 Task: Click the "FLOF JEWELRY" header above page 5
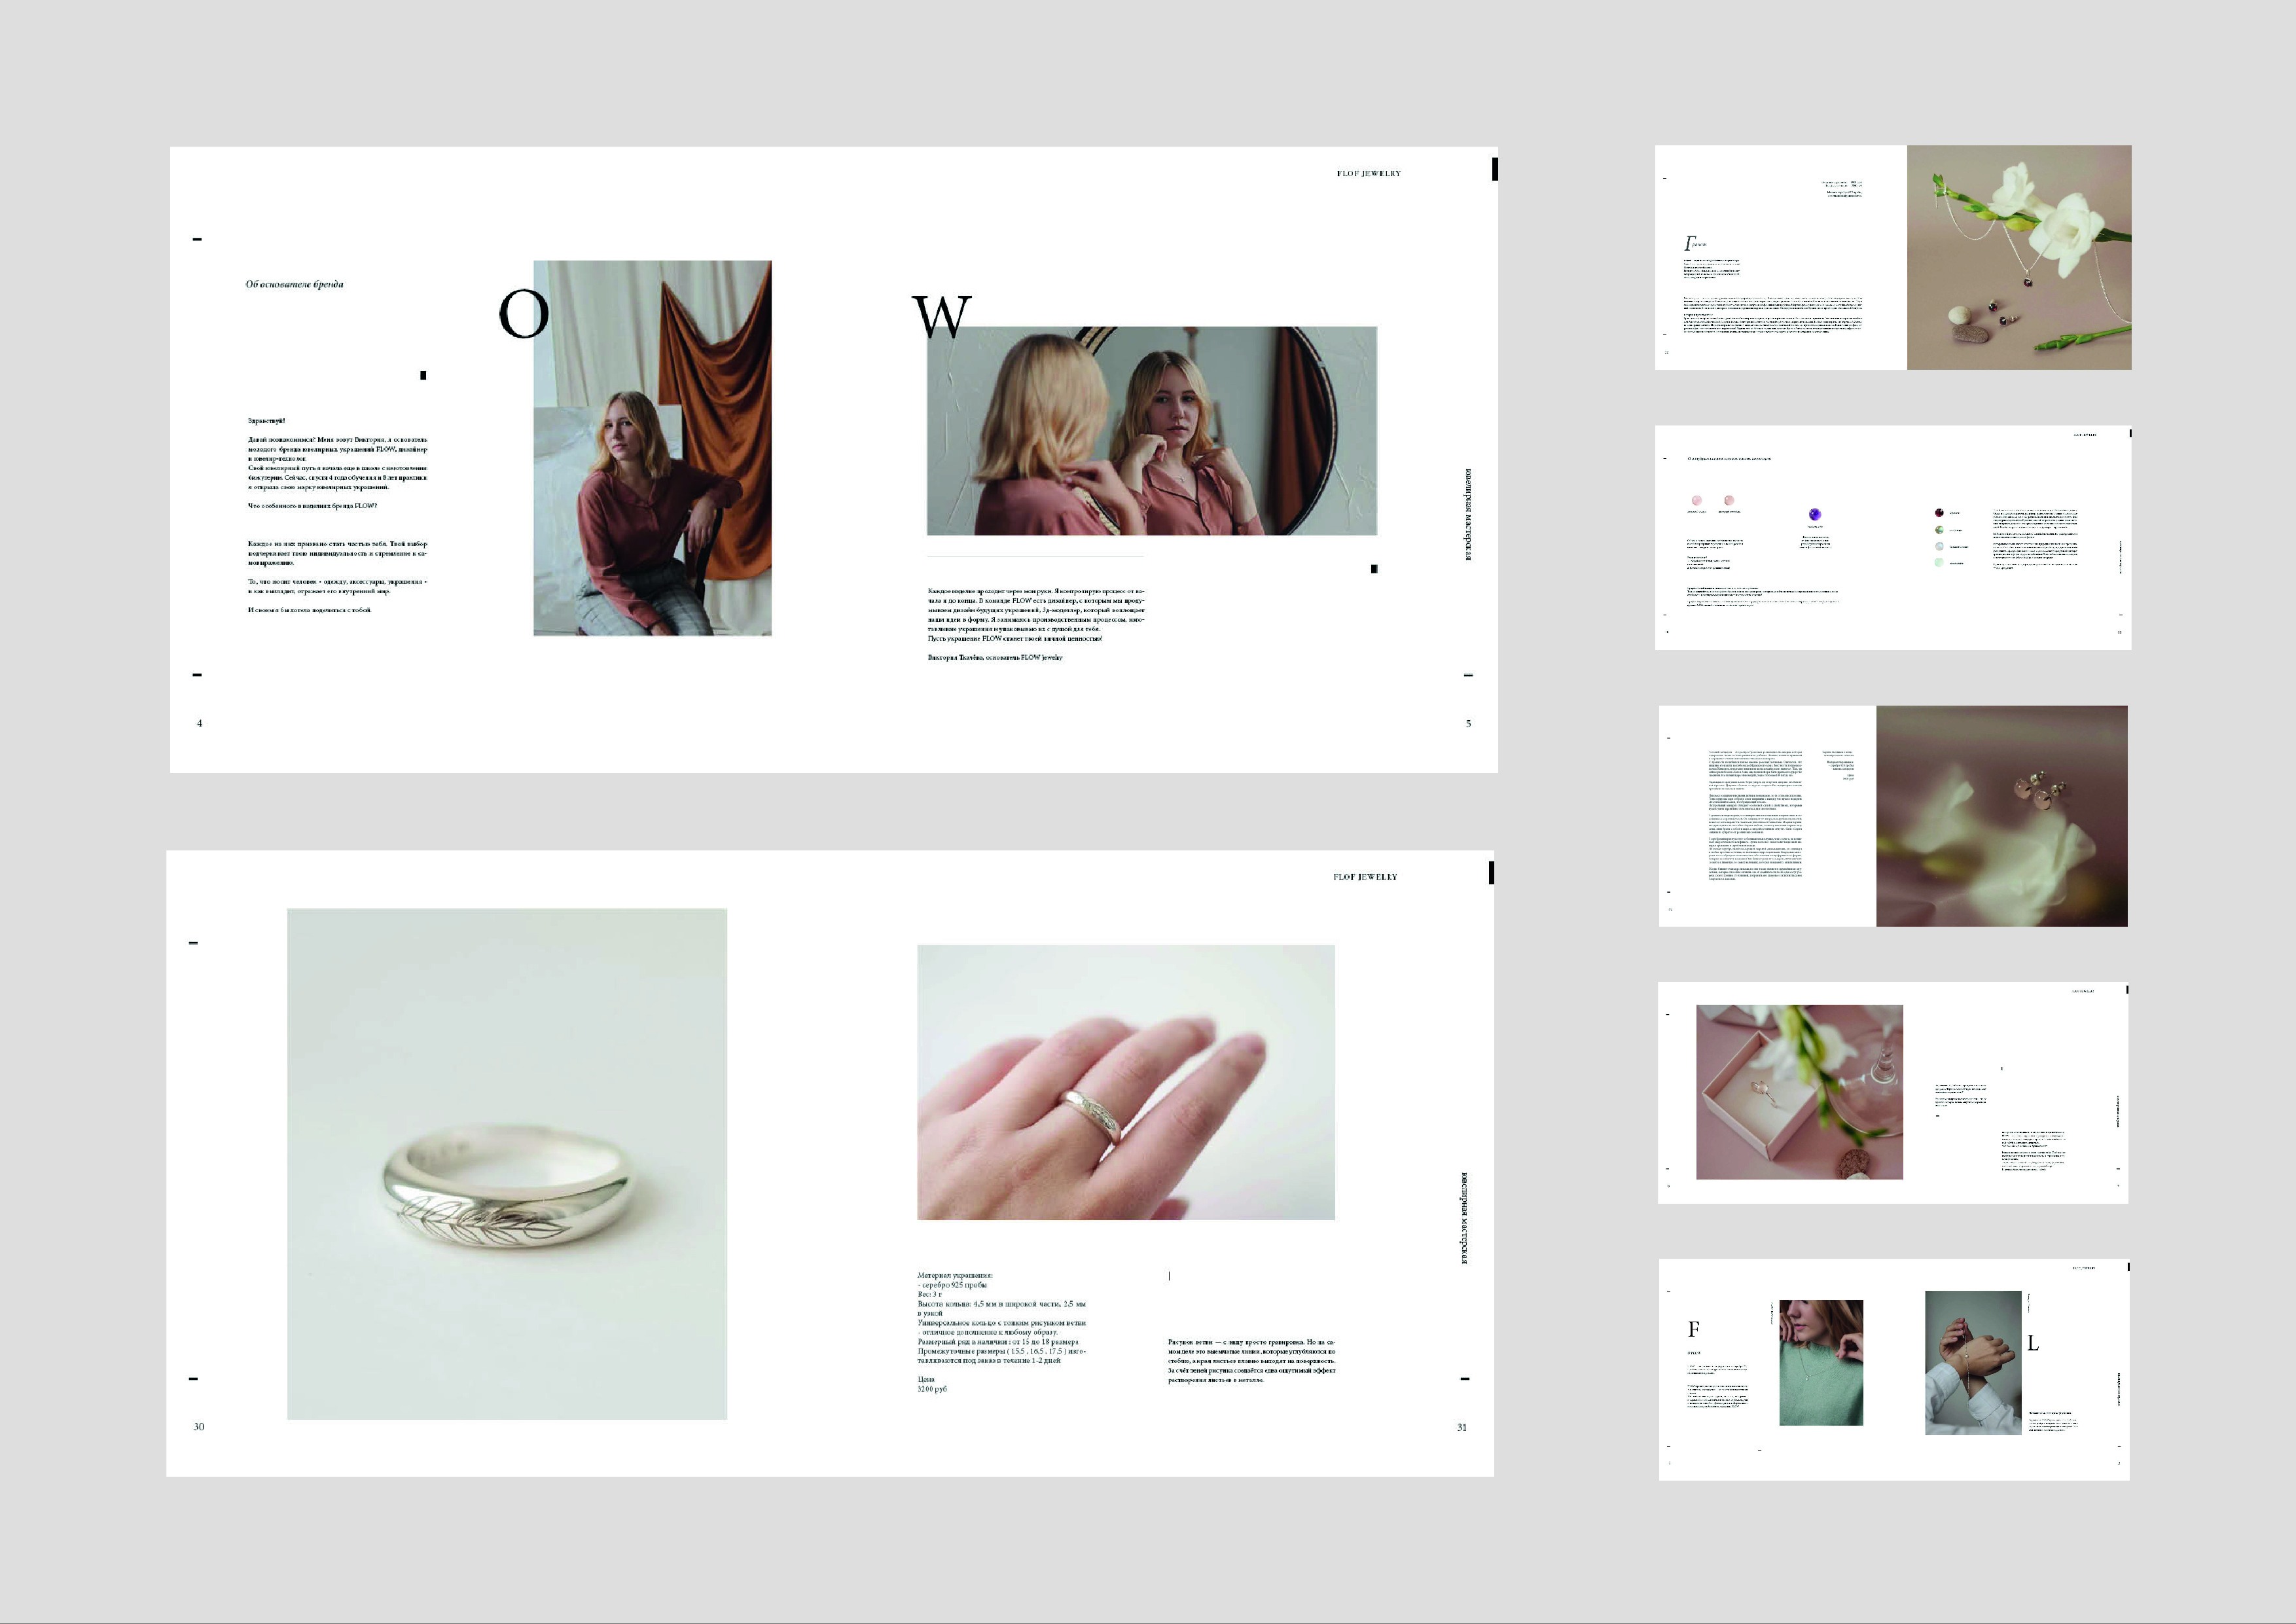coord(1369,174)
